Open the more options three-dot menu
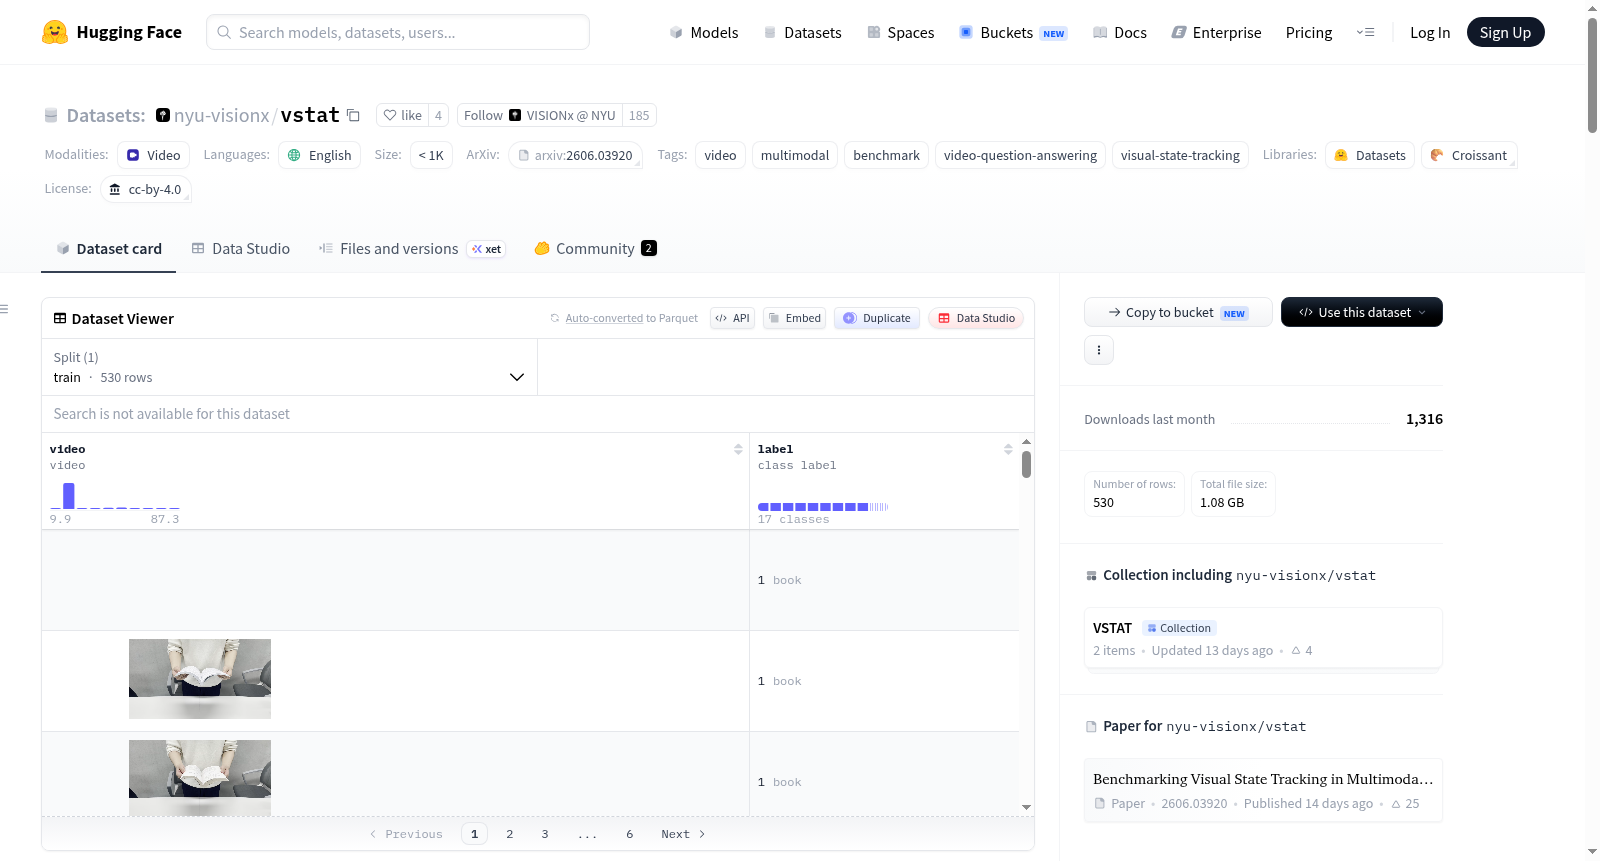 (x=1099, y=350)
